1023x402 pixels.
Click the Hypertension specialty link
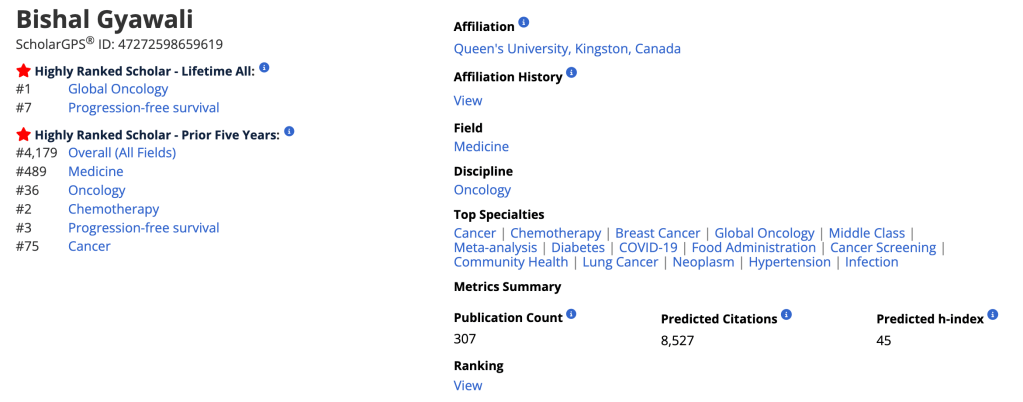789,262
